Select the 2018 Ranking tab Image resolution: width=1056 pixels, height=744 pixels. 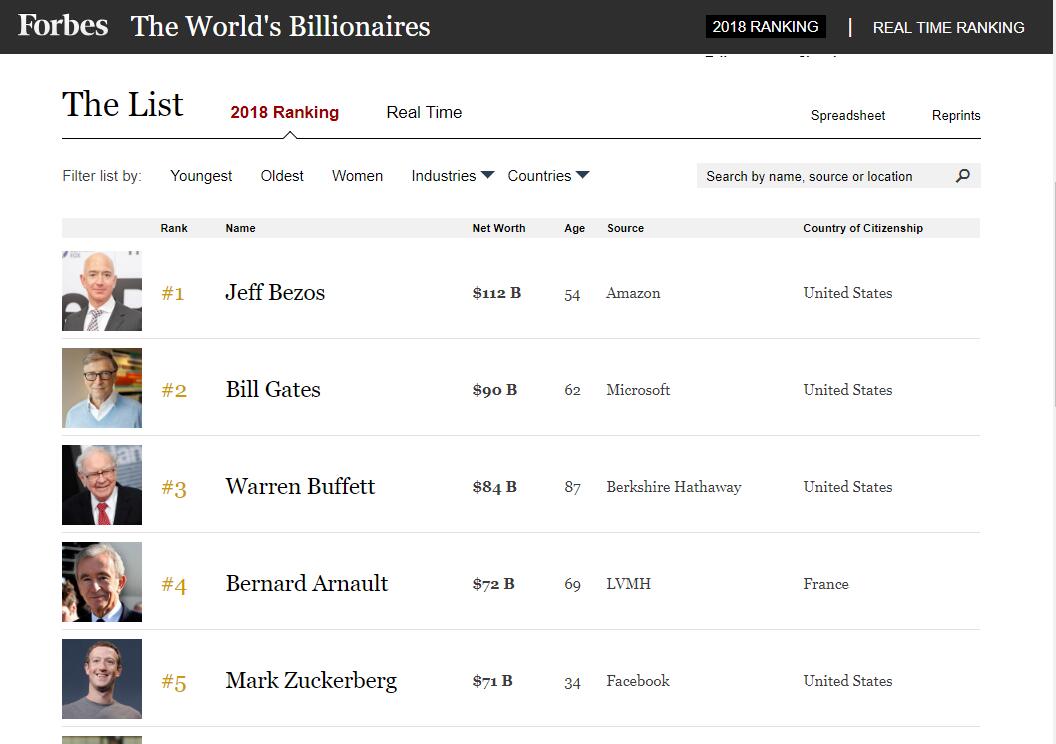coord(284,113)
